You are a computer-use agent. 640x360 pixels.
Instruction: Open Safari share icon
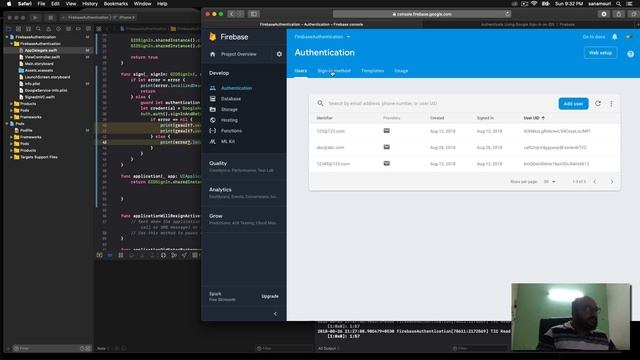pyautogui.click(x=619, y=14)
